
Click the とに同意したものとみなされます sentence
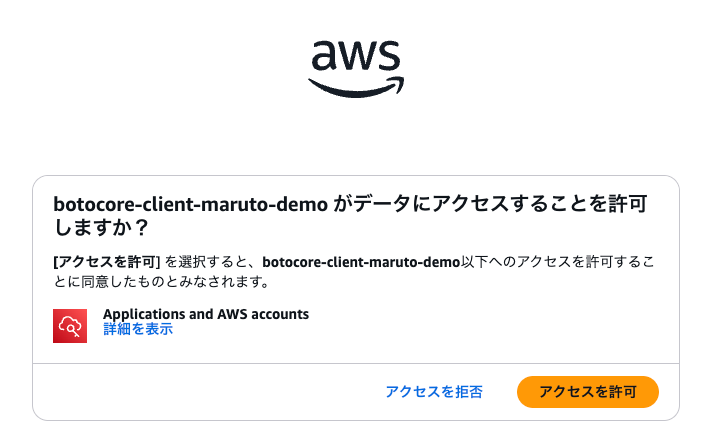pos(161,282)
